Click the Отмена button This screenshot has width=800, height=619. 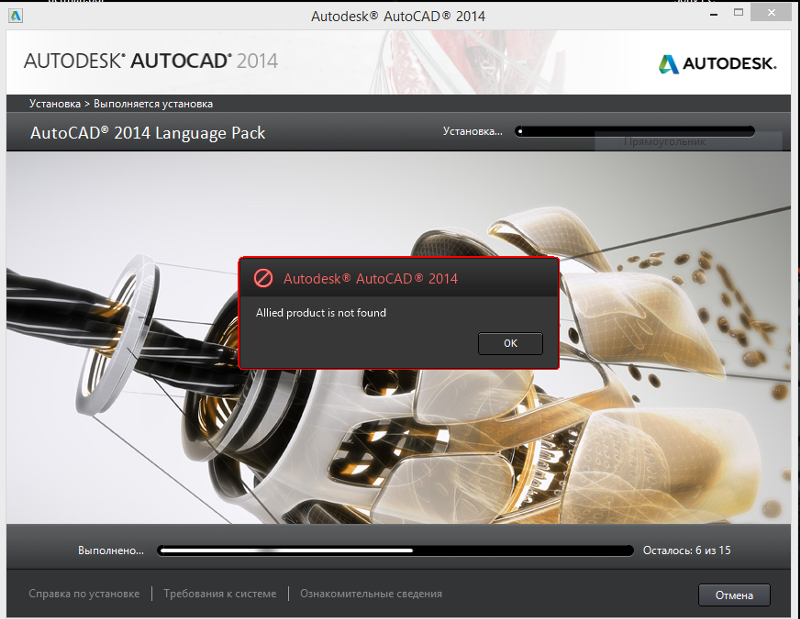pyautogui.click(x=734, y=595)
